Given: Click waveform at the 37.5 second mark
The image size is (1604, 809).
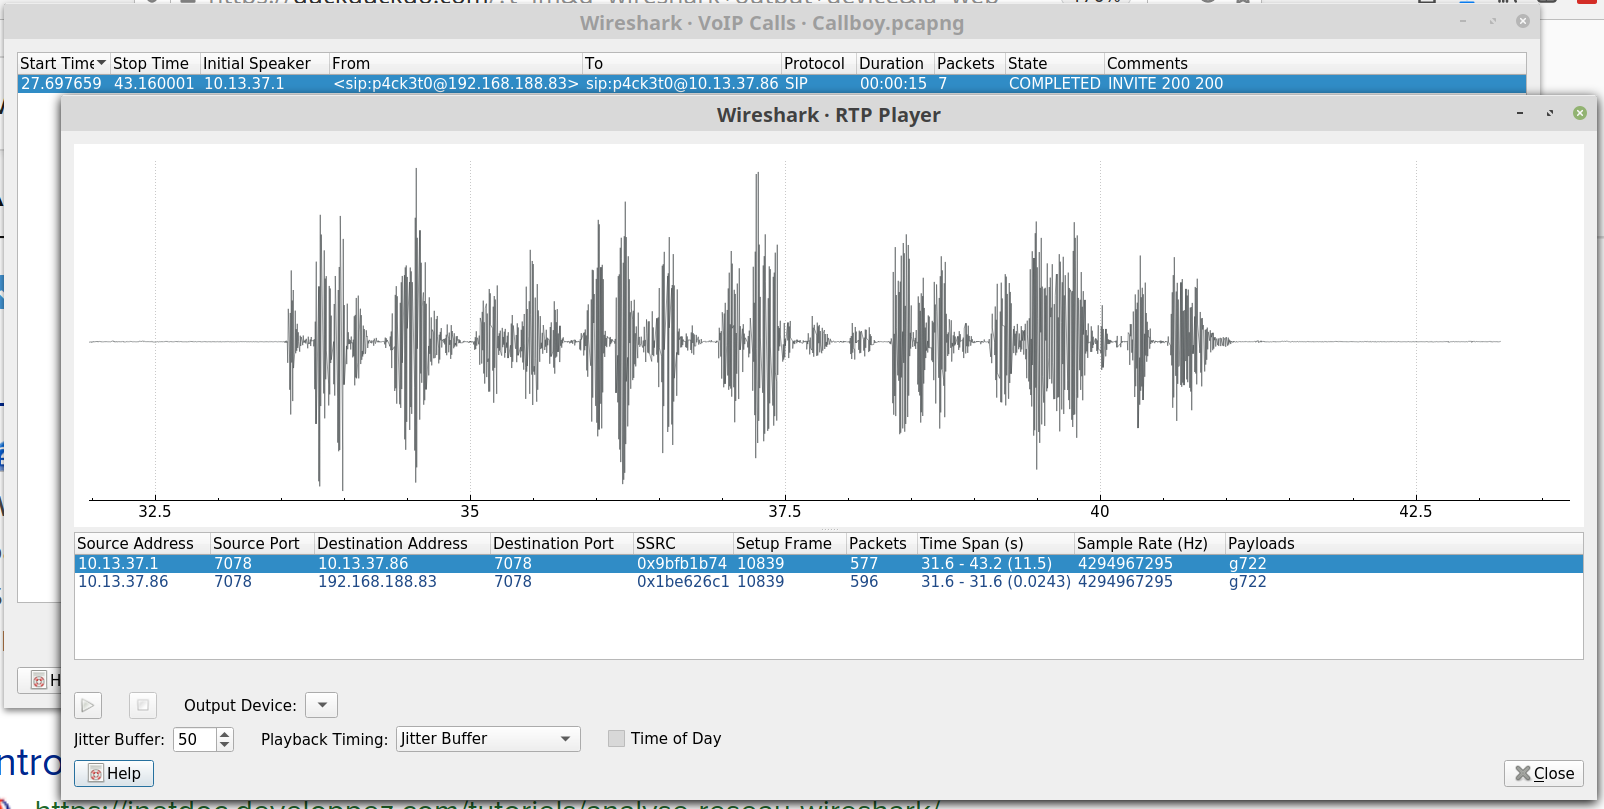Looking at the screenshot, I should pyautogui.click(x=785, y=340).
